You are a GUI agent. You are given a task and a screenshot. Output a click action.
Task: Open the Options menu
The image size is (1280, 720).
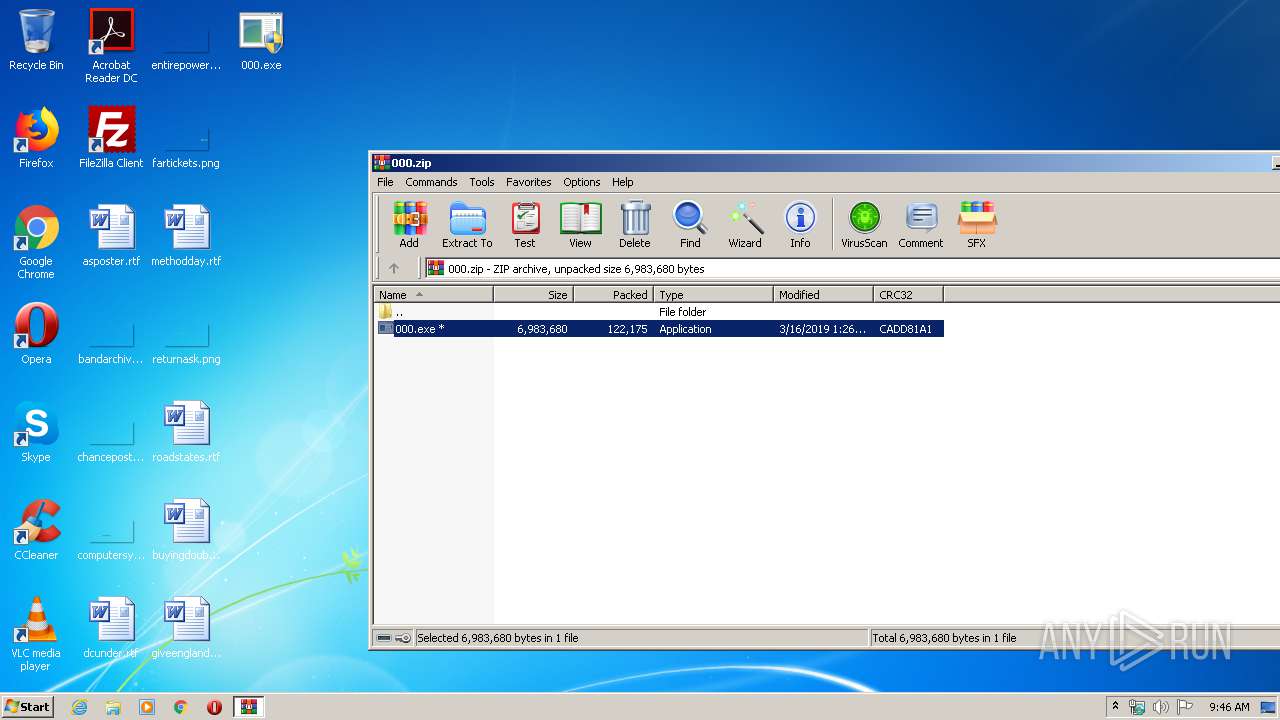coord(581,182)
